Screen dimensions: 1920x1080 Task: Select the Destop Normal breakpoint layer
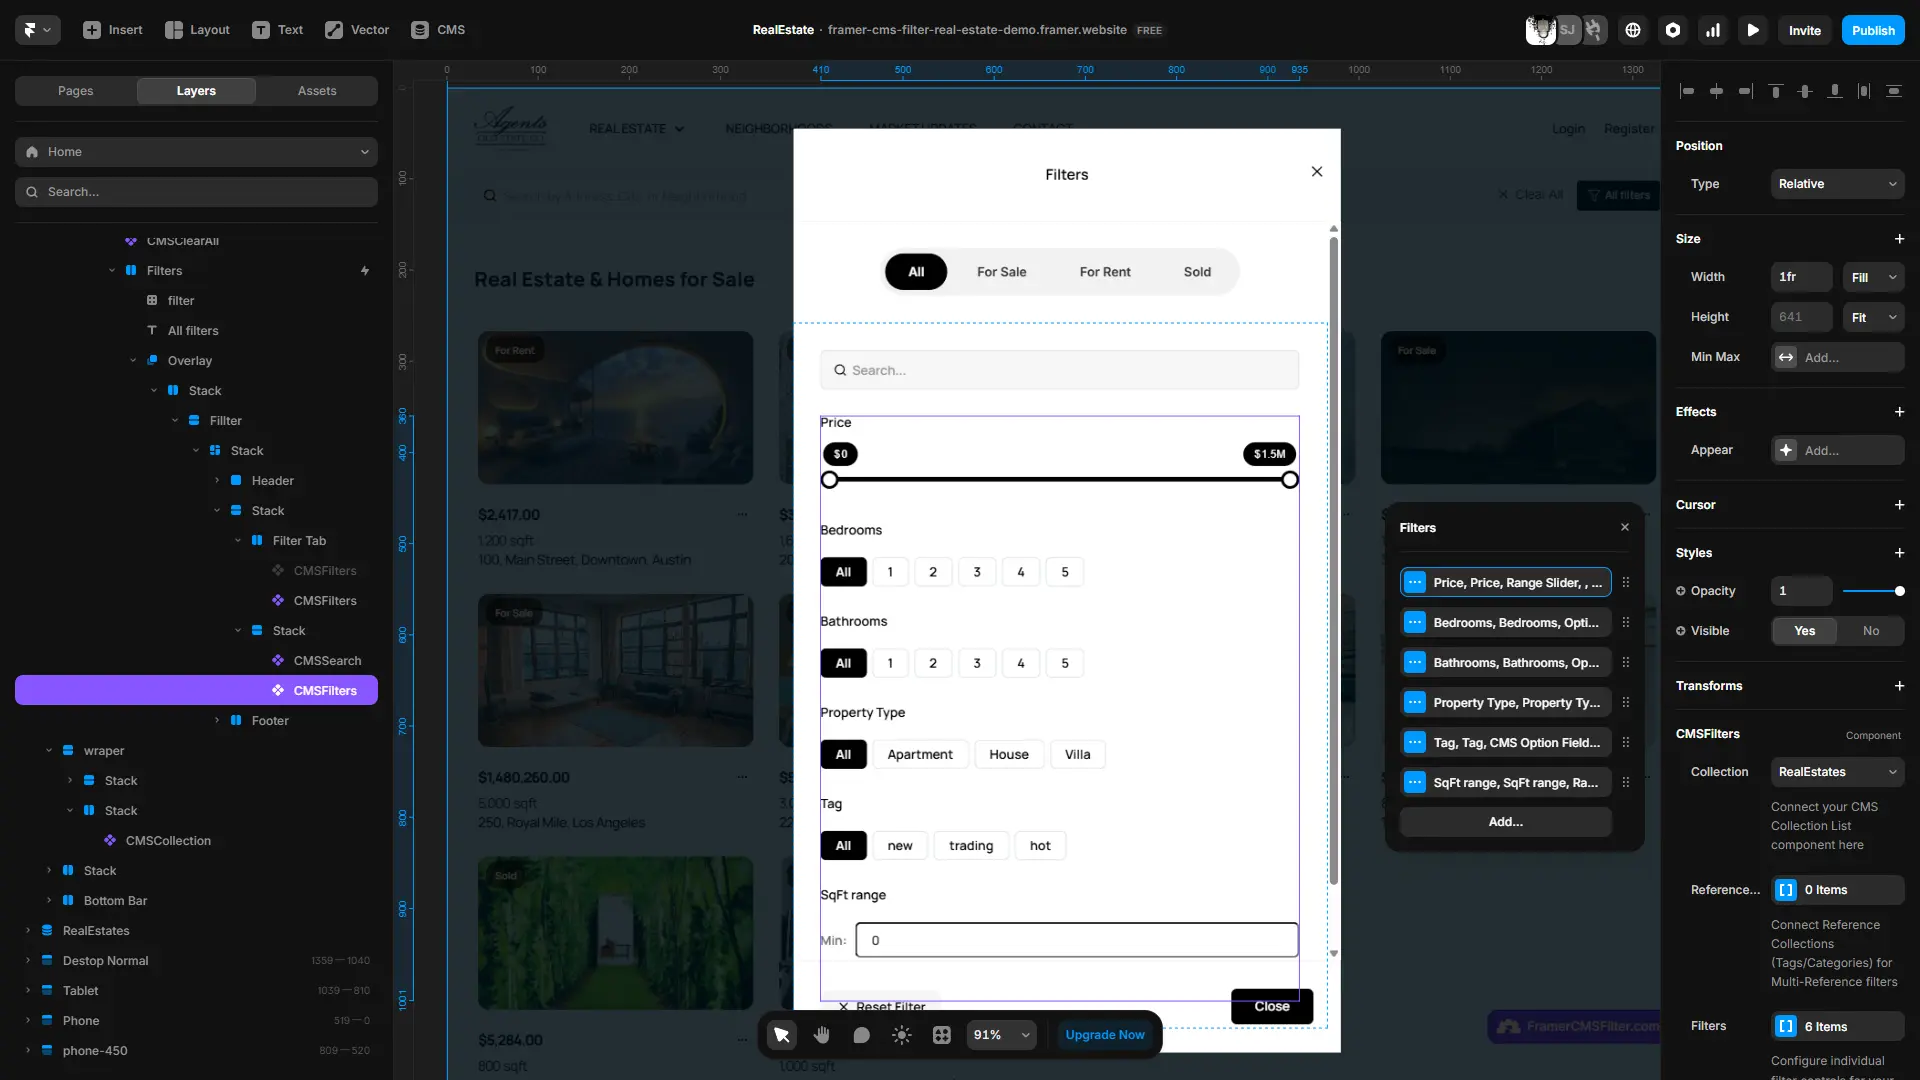(x=105, y=961)
